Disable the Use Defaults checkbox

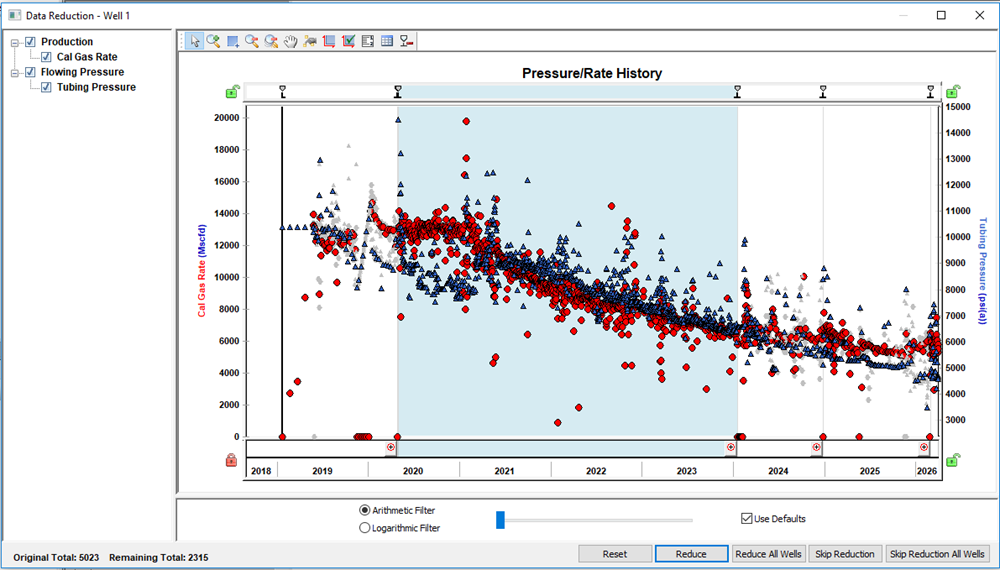pos(746,518)
